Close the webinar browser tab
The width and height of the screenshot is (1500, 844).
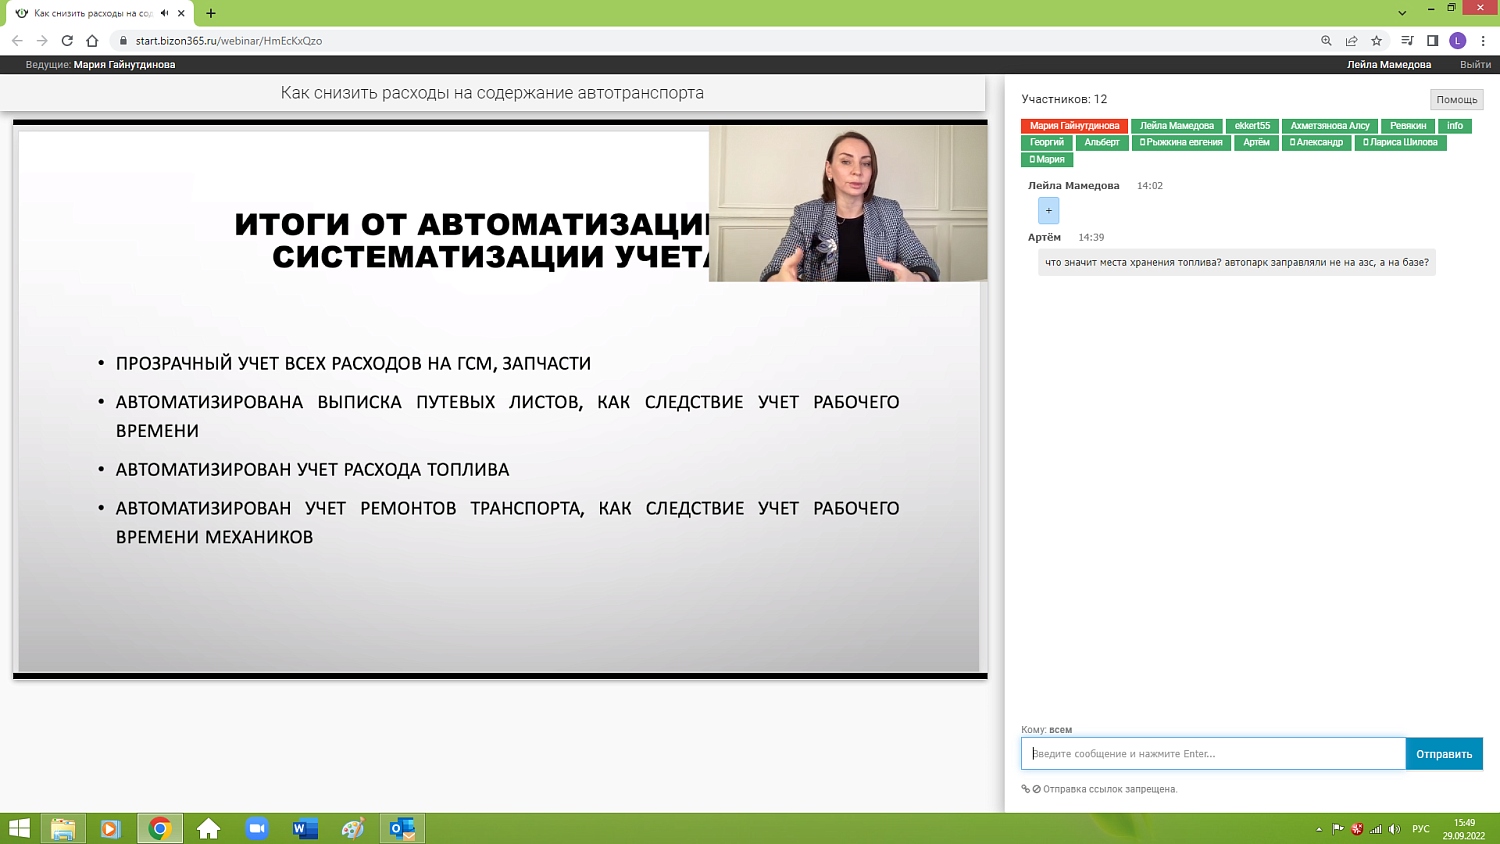pyautogui.click(x=181, y=13)
